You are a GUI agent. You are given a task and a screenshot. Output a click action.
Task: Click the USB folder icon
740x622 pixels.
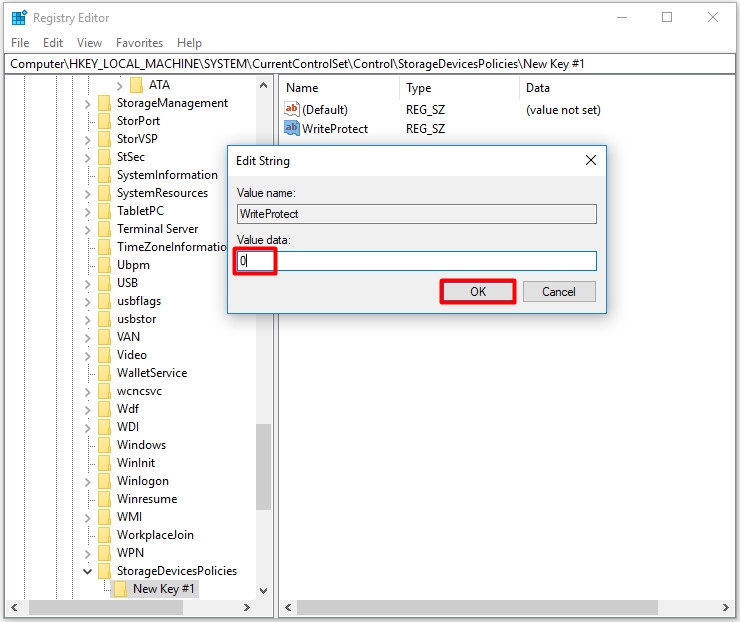[104, 283]
